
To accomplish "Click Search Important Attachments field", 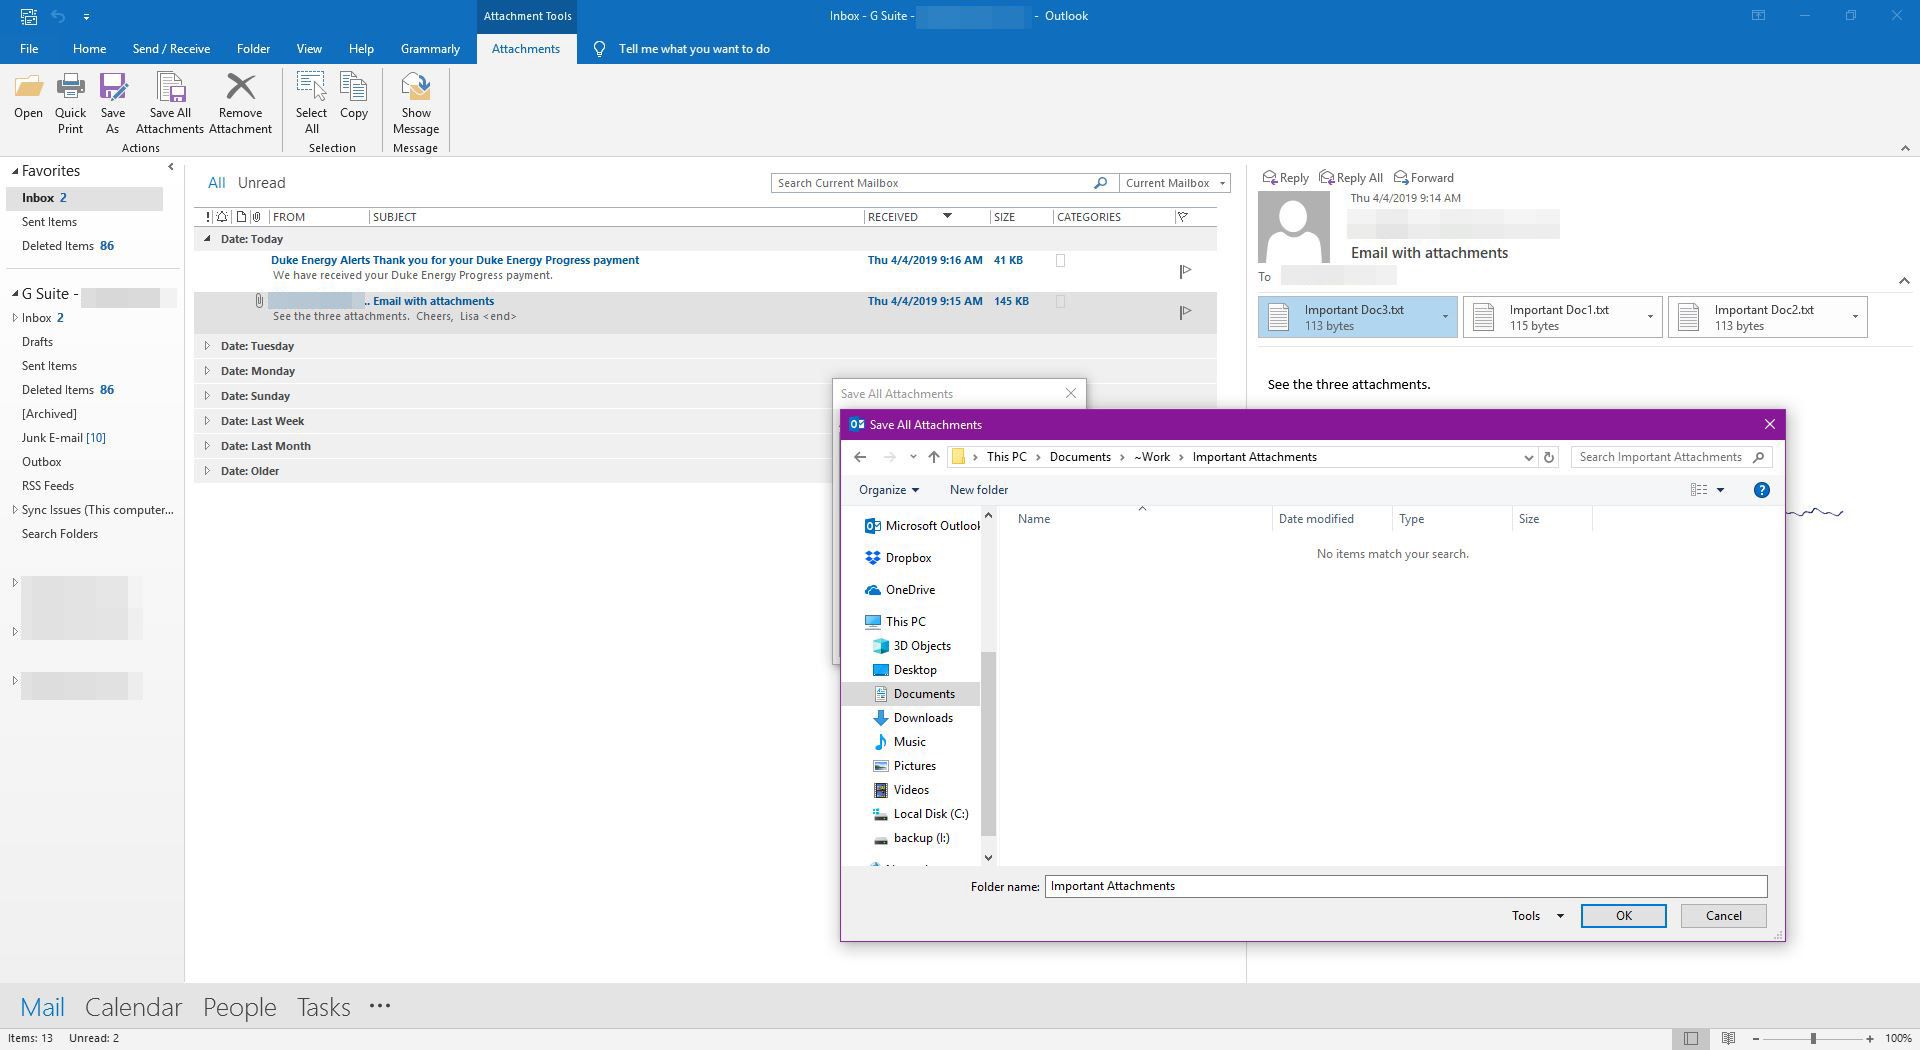I will tap(1671, 457).
